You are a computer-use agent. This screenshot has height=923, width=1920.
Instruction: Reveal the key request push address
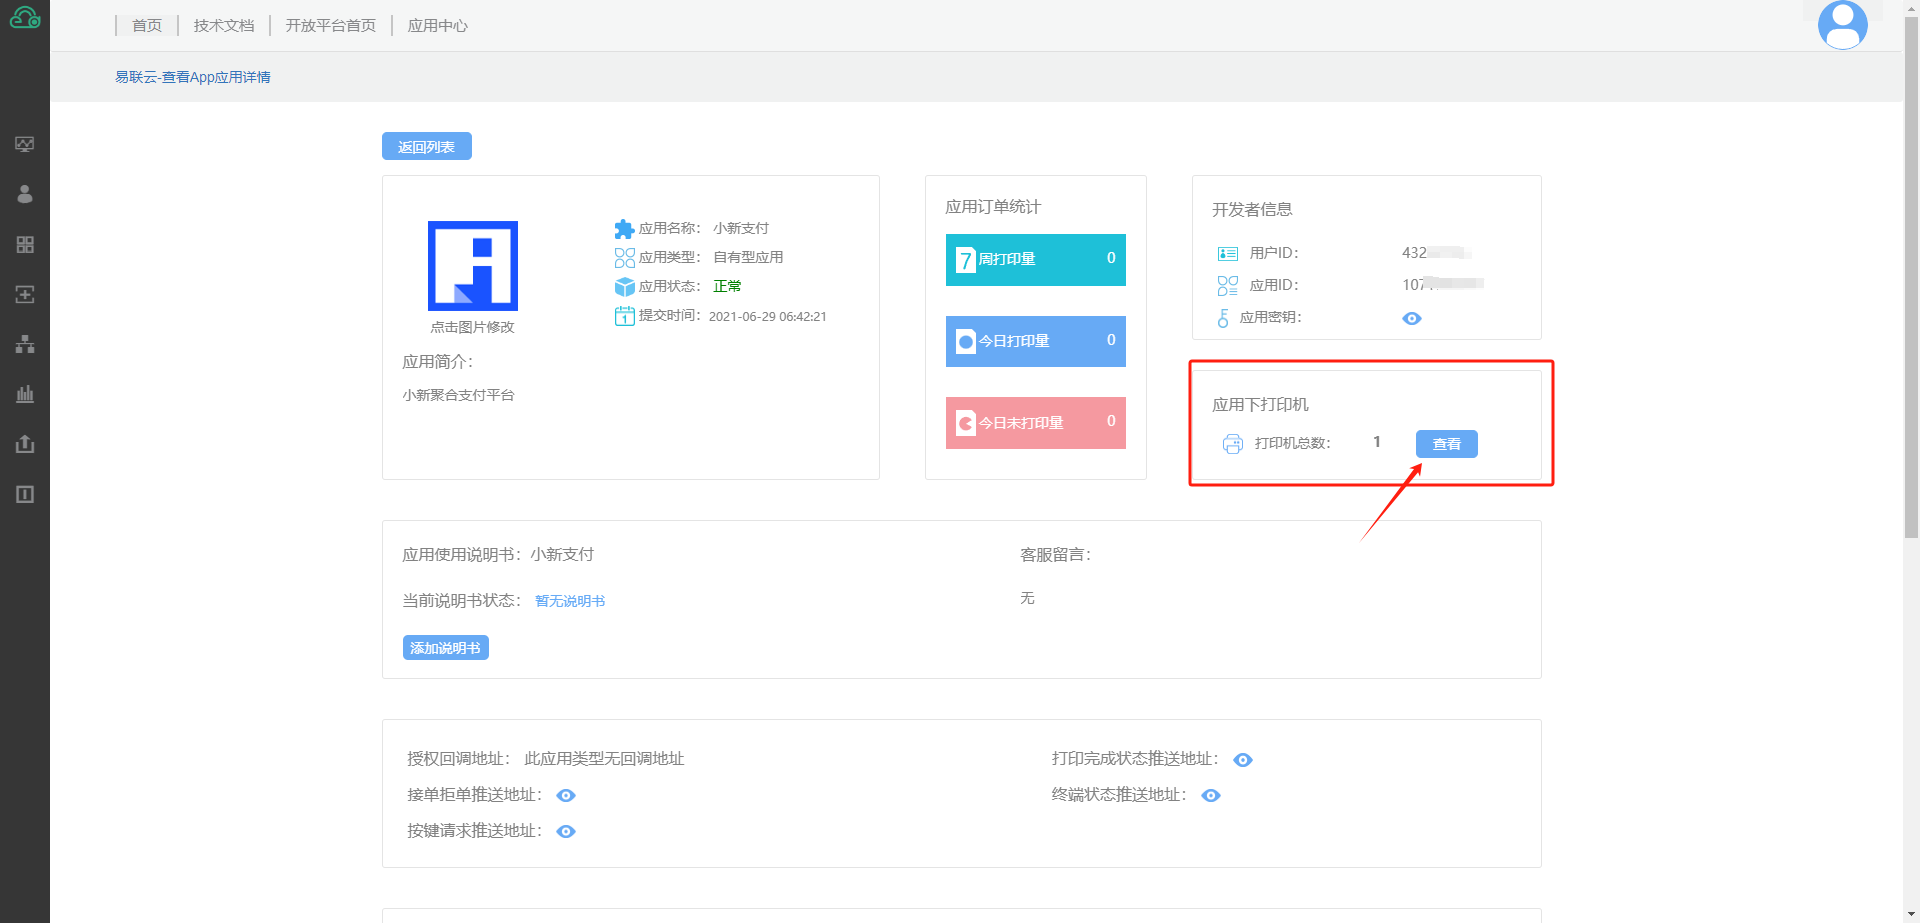click(566, 831)
